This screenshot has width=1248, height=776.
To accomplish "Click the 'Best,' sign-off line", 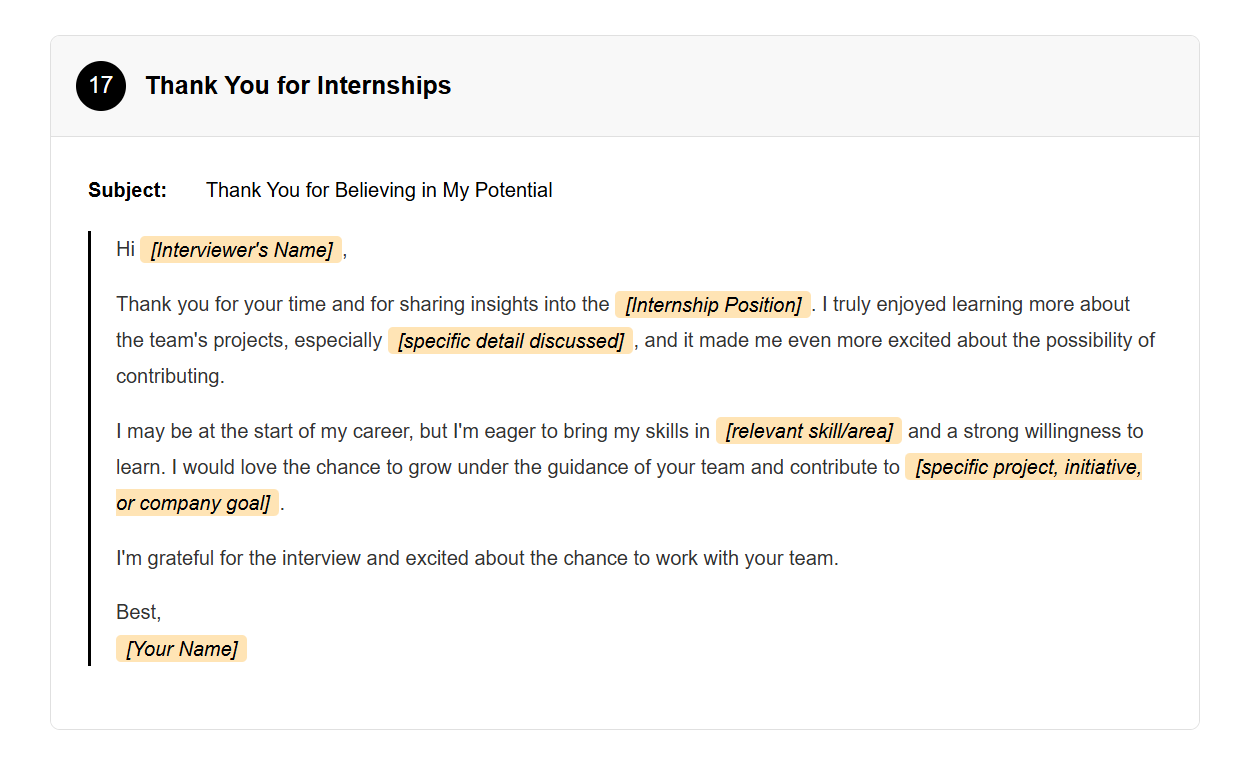I will pos(138,612).
